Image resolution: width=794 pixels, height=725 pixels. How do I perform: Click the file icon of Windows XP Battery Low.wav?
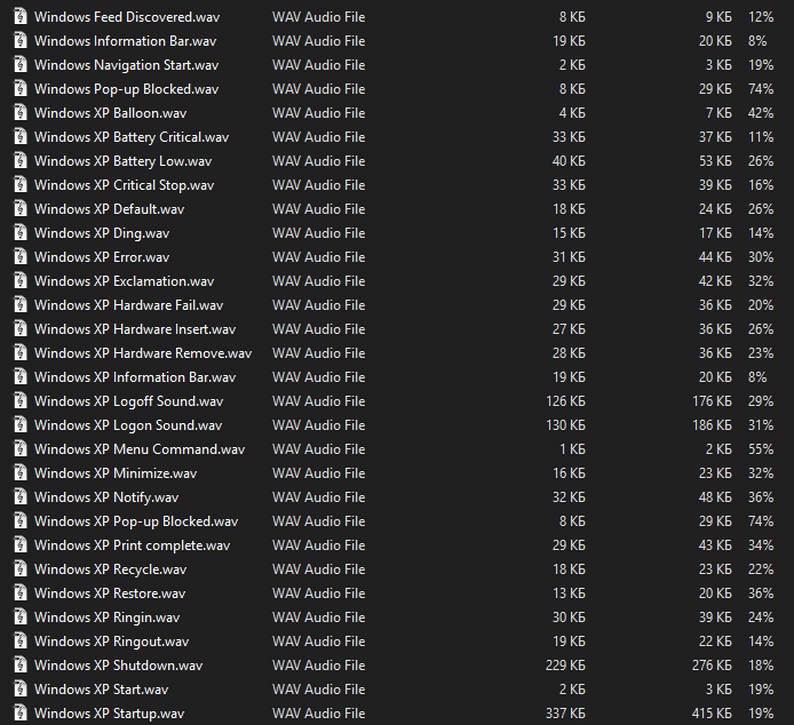tap(20, 161)
